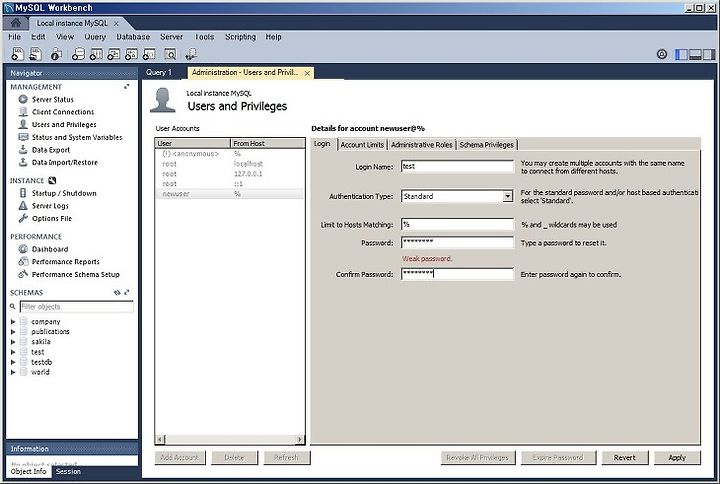Expand the publications schema
The height and width of the screenshot is (484, 720).
[13, 332]
